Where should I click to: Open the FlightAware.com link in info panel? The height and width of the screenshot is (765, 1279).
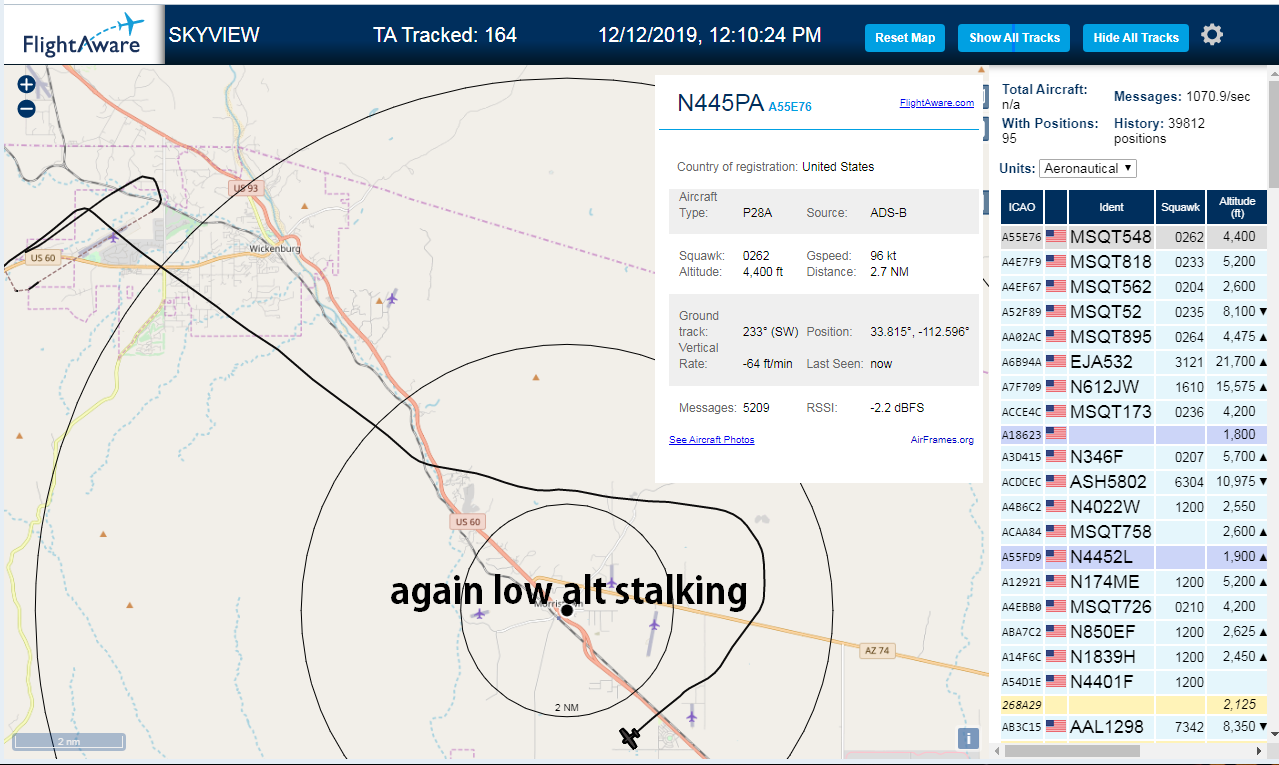click(x=937, y=103)
